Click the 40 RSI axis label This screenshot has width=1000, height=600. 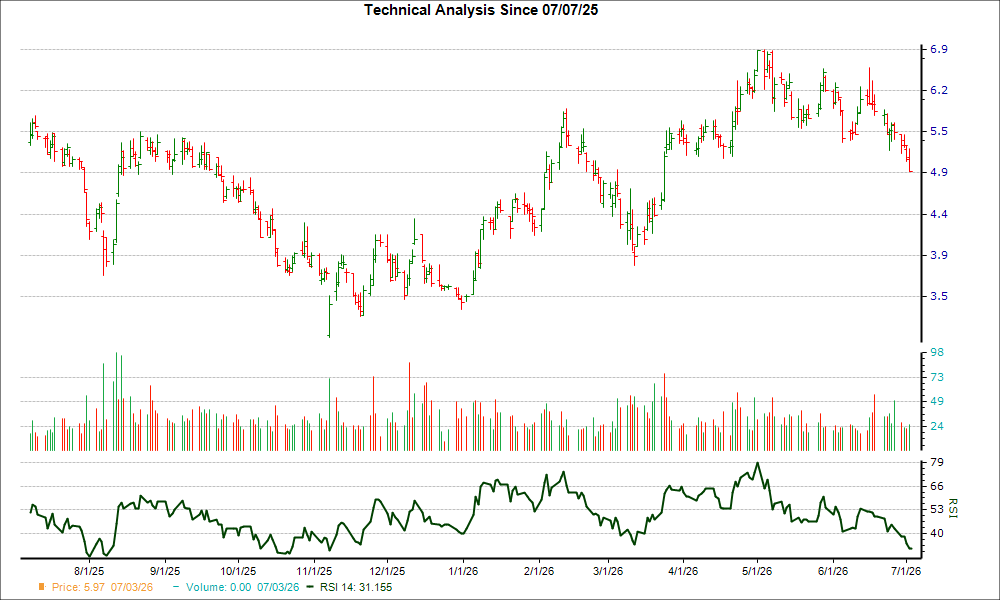click(x=937, y=533)
